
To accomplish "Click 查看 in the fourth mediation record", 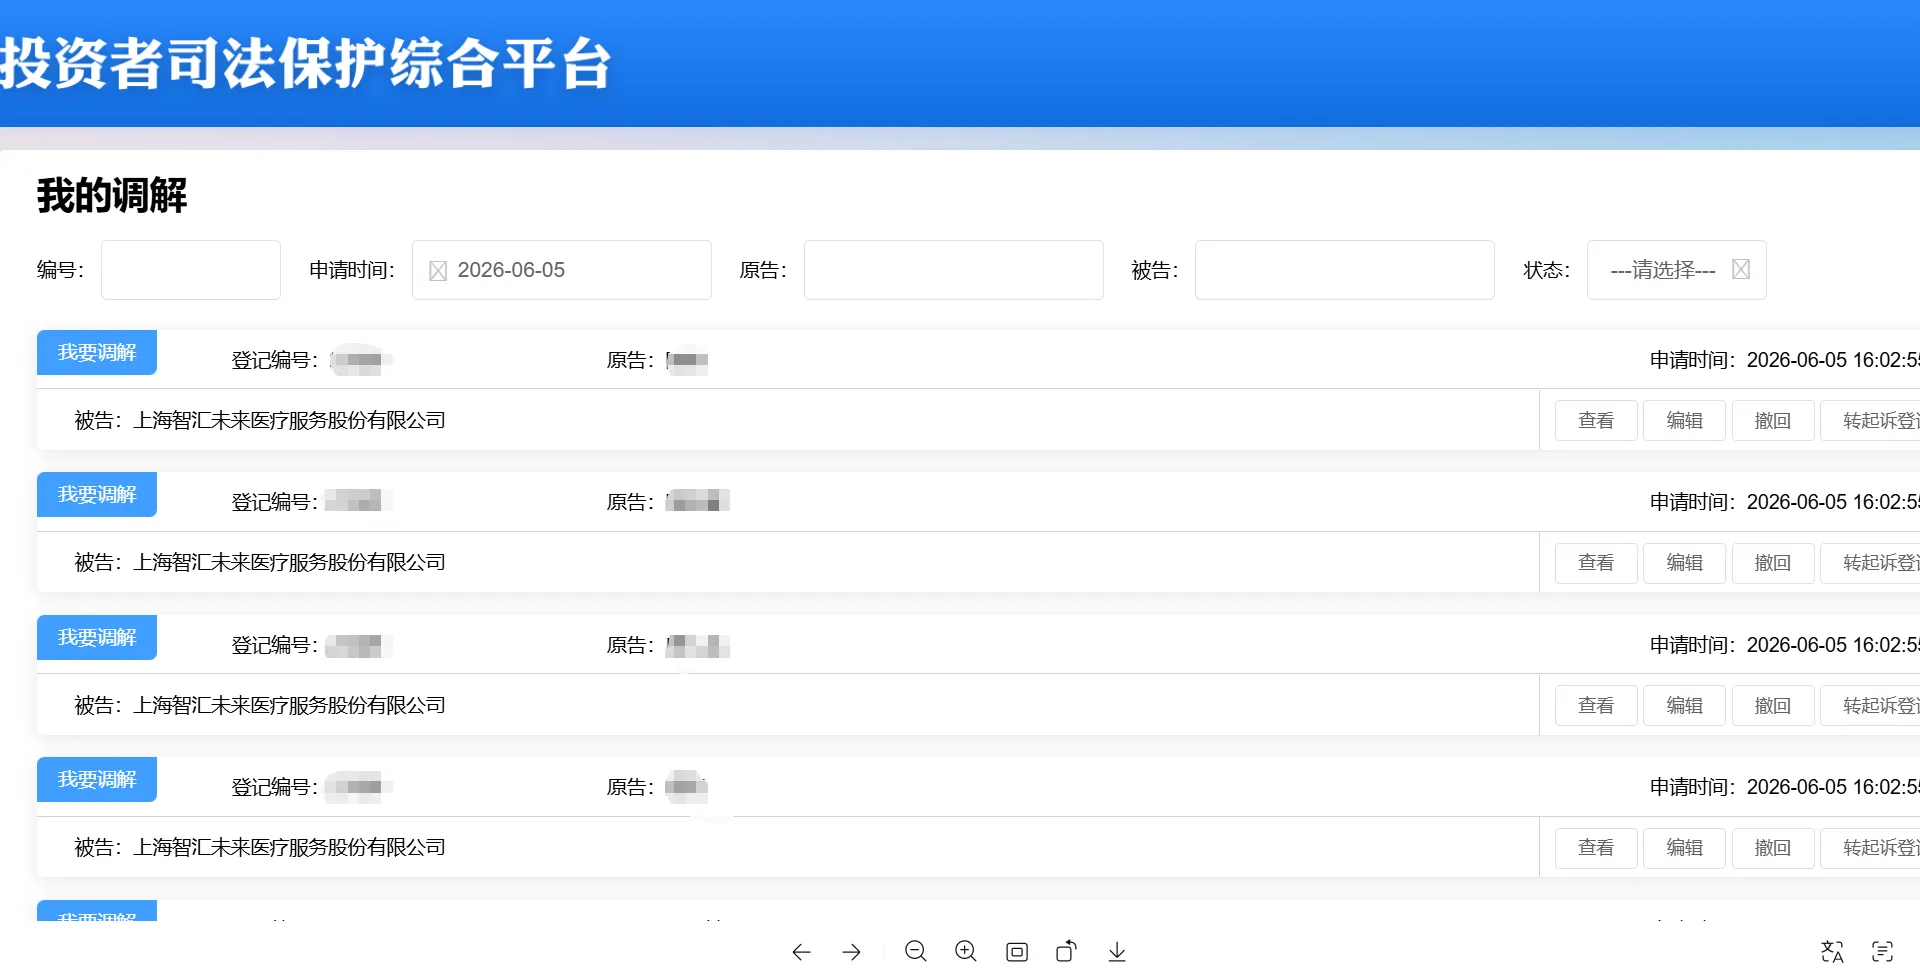I will pyautogui.click(x=1596, y=848).
